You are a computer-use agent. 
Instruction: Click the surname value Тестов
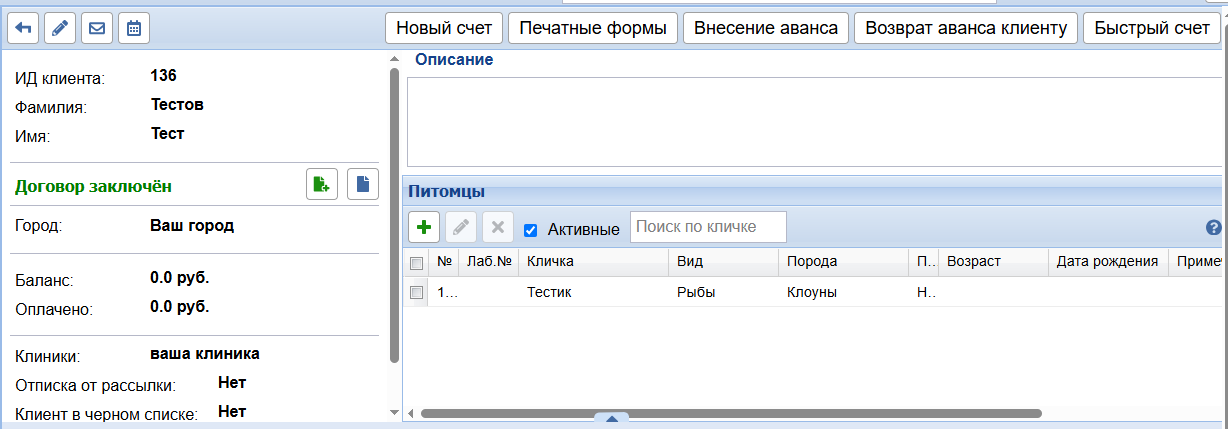click(177, 104)
